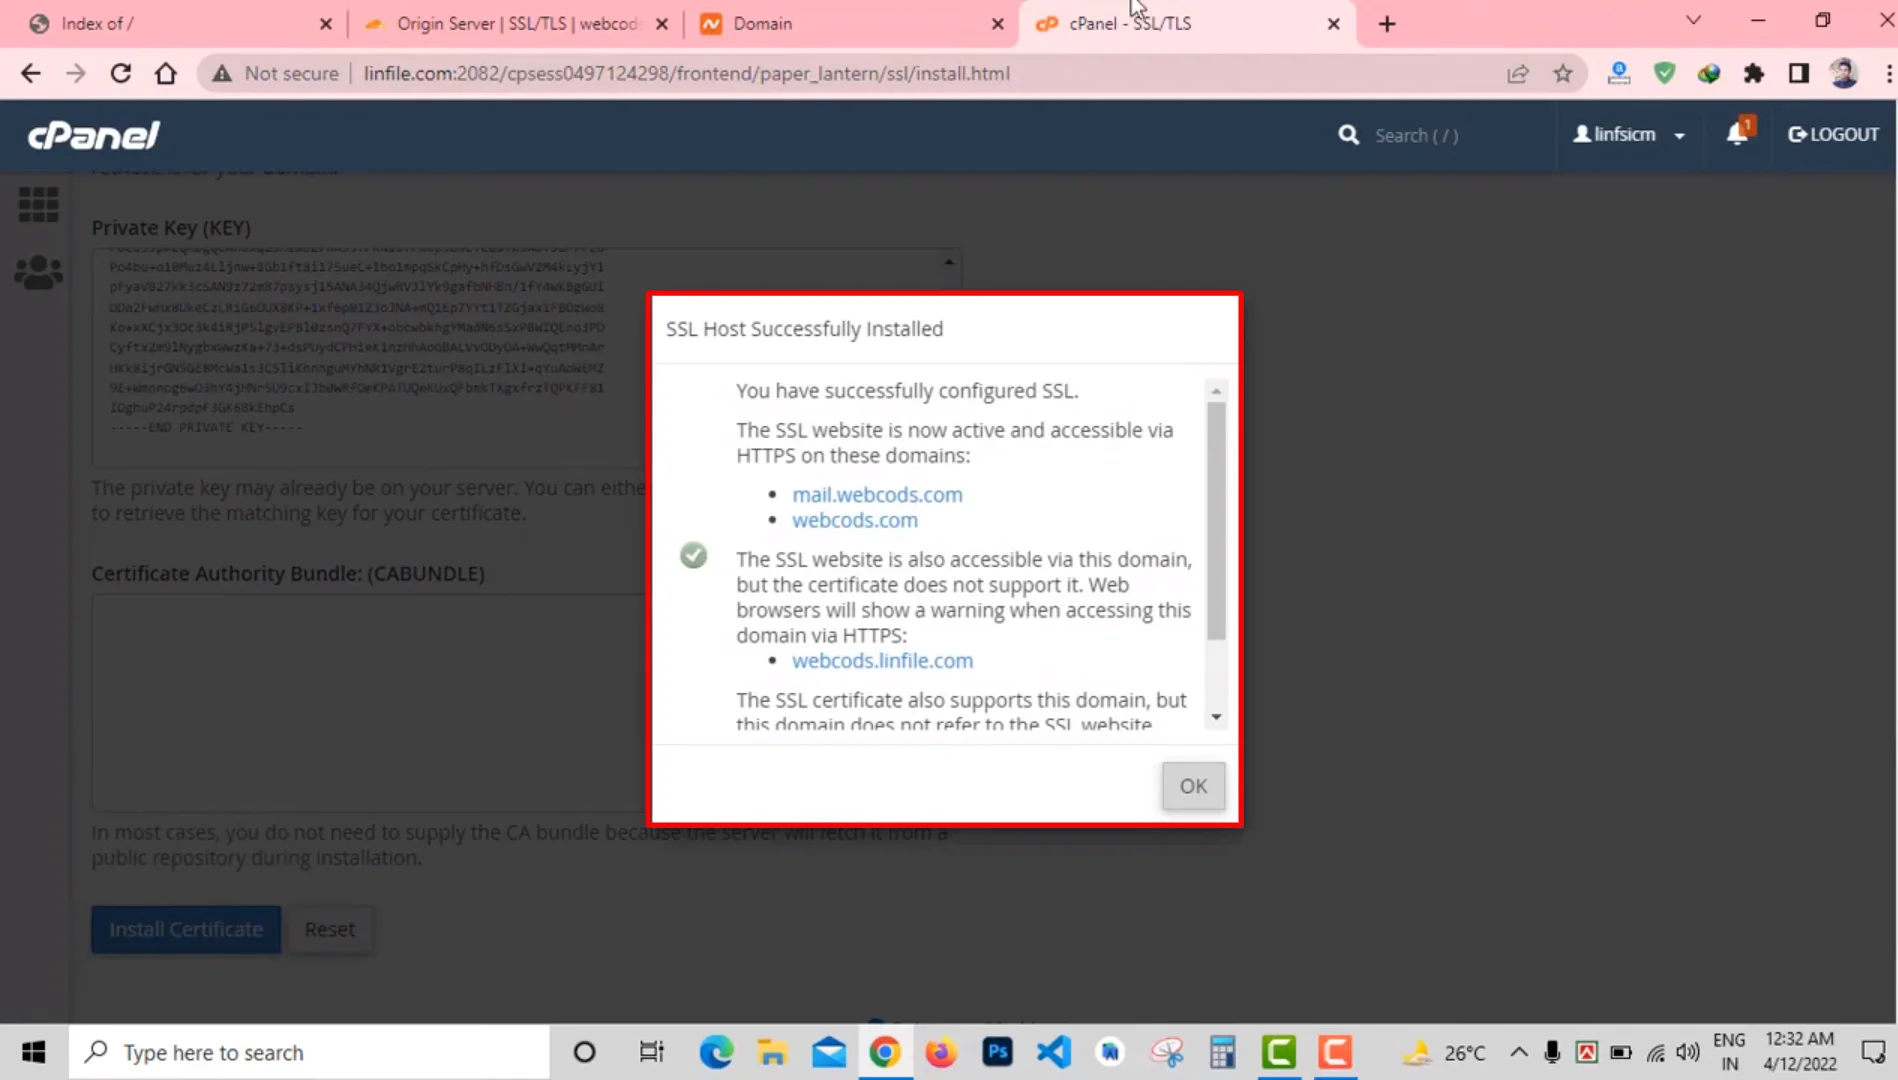Show hidden system tray icons

tap(1519, 1052)
